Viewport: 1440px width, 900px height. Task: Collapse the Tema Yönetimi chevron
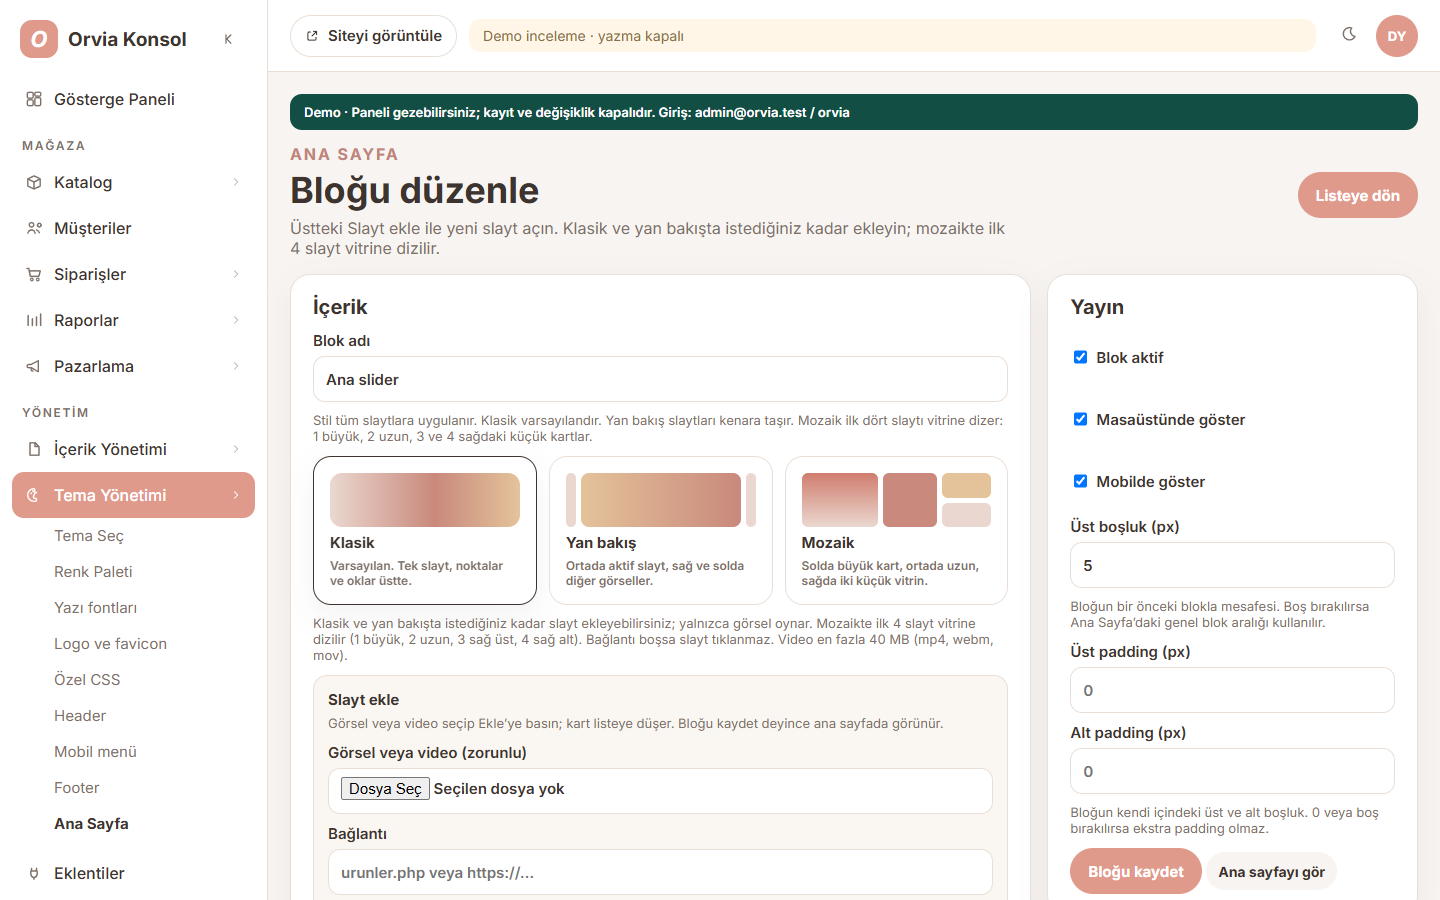(x=236, y=495)
